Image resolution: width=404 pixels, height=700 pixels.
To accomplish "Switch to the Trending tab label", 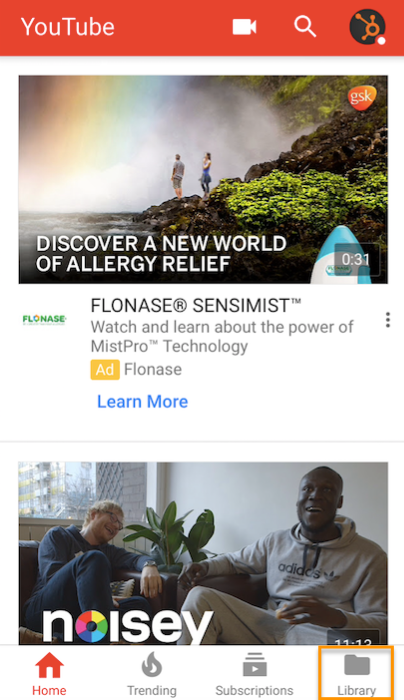I will coord(152,690).
